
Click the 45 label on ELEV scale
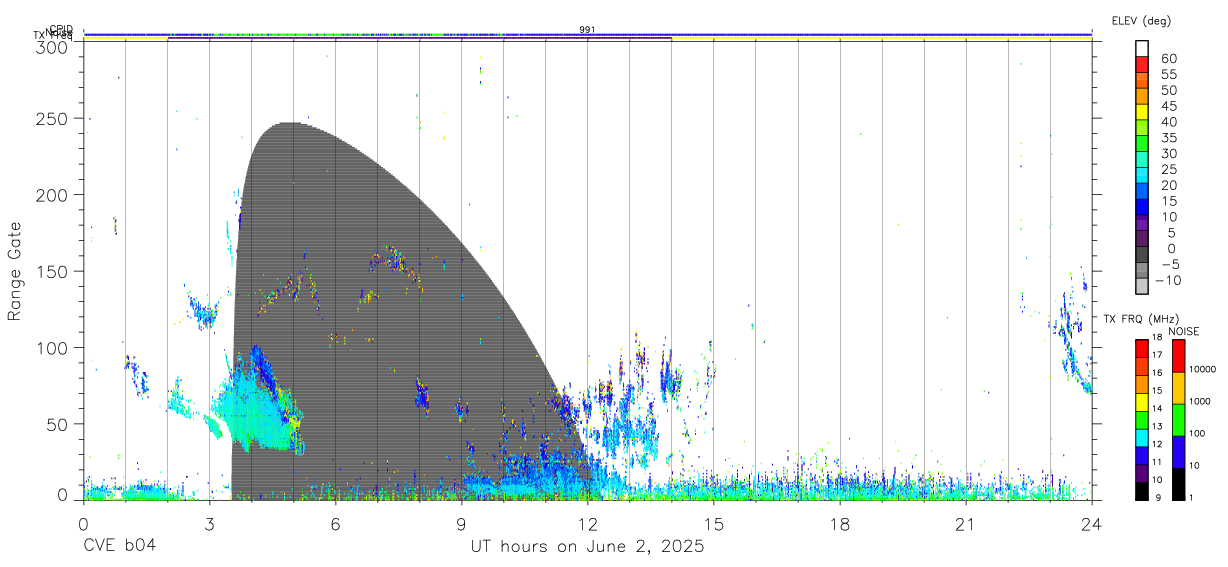[x=1169, y=106]
